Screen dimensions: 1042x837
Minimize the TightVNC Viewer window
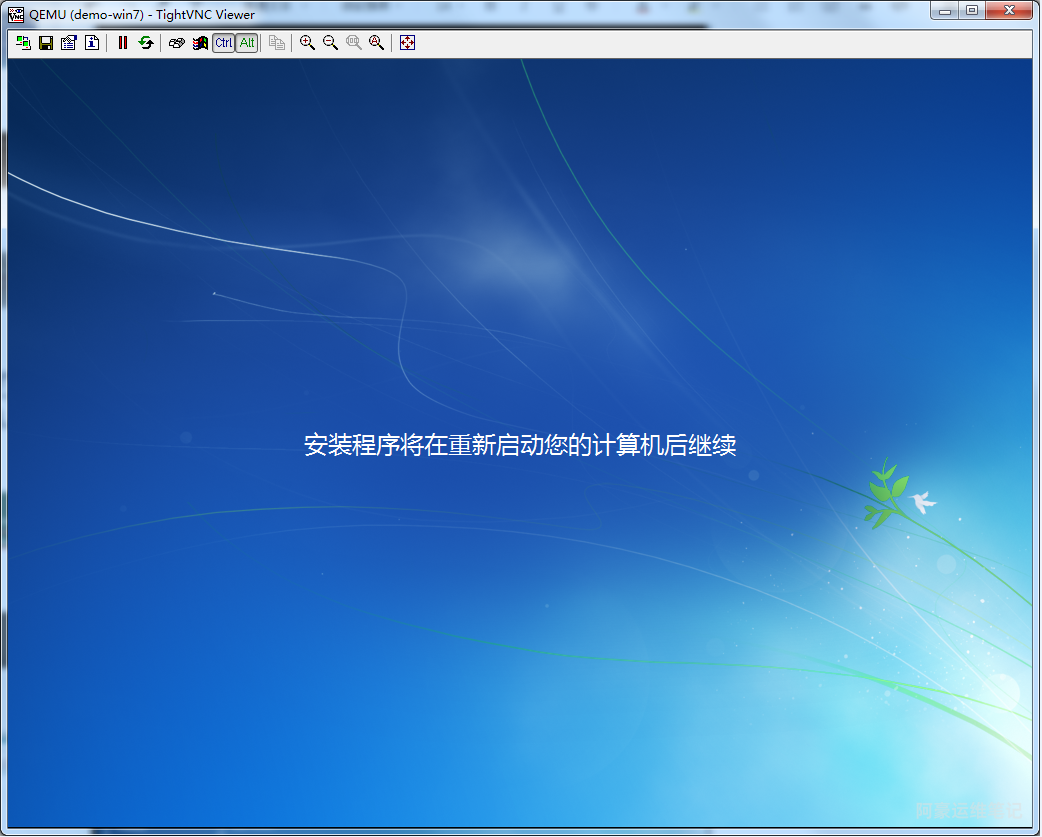click(946, 11)
